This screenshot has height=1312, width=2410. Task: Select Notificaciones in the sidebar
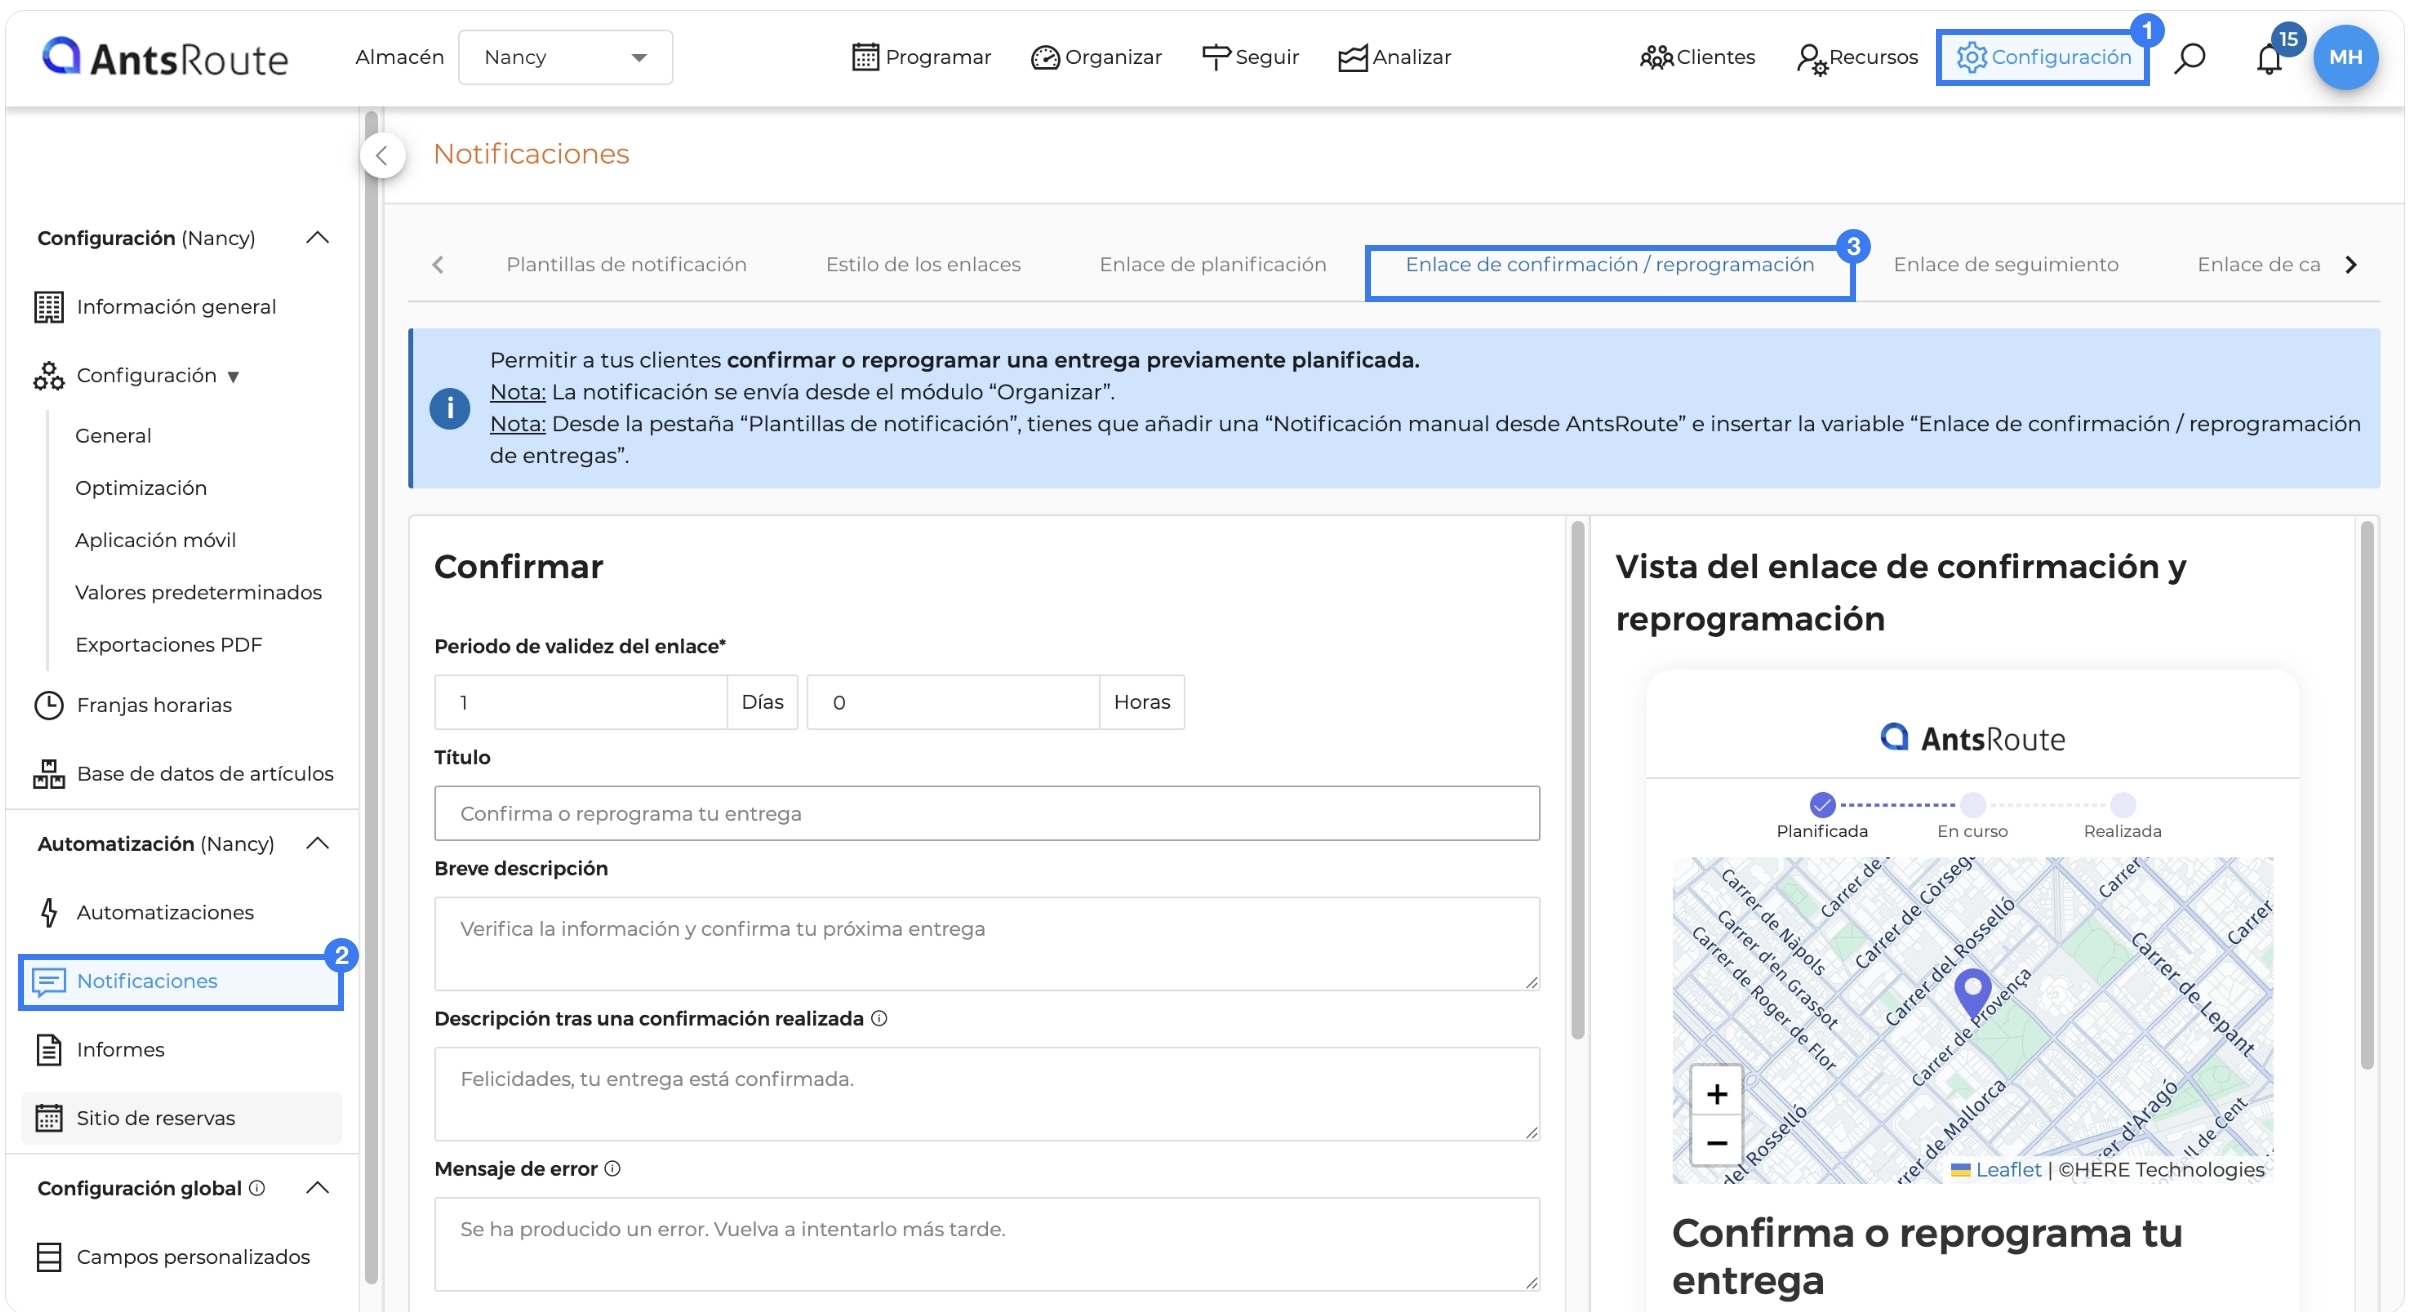pyautogui.click(x=181, y=982)
